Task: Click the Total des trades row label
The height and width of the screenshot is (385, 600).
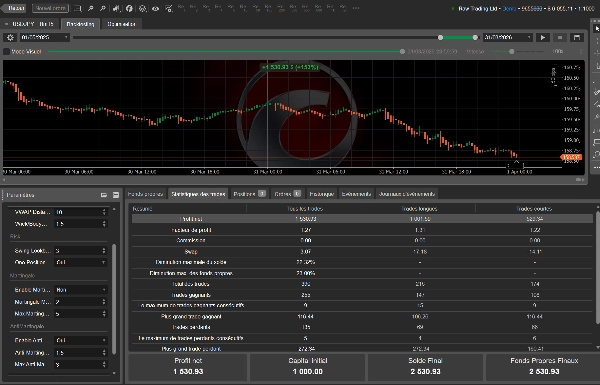Action: coord(191,284)
